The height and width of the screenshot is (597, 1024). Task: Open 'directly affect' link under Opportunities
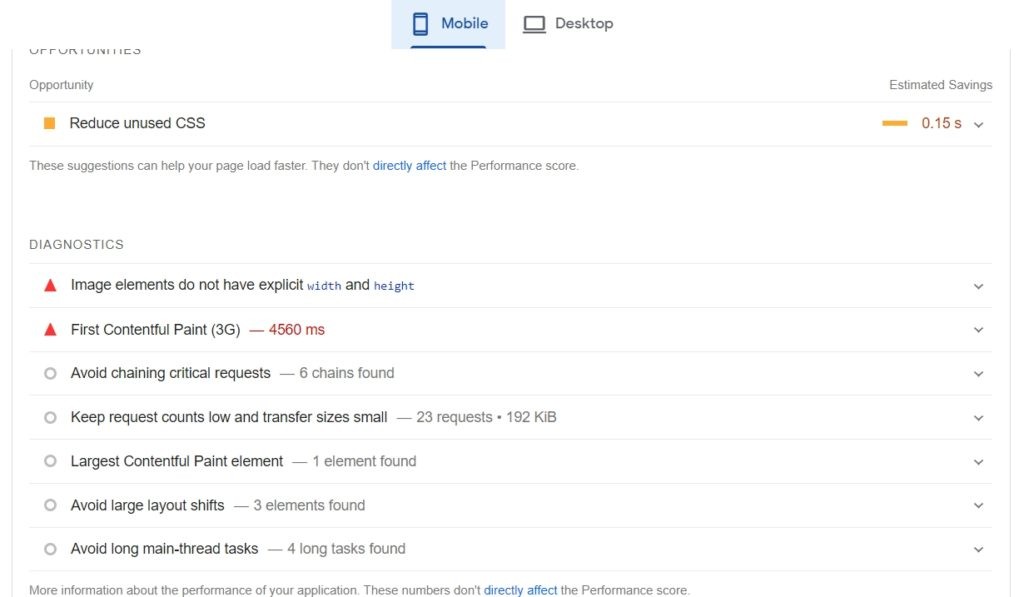tap(409, 166)
